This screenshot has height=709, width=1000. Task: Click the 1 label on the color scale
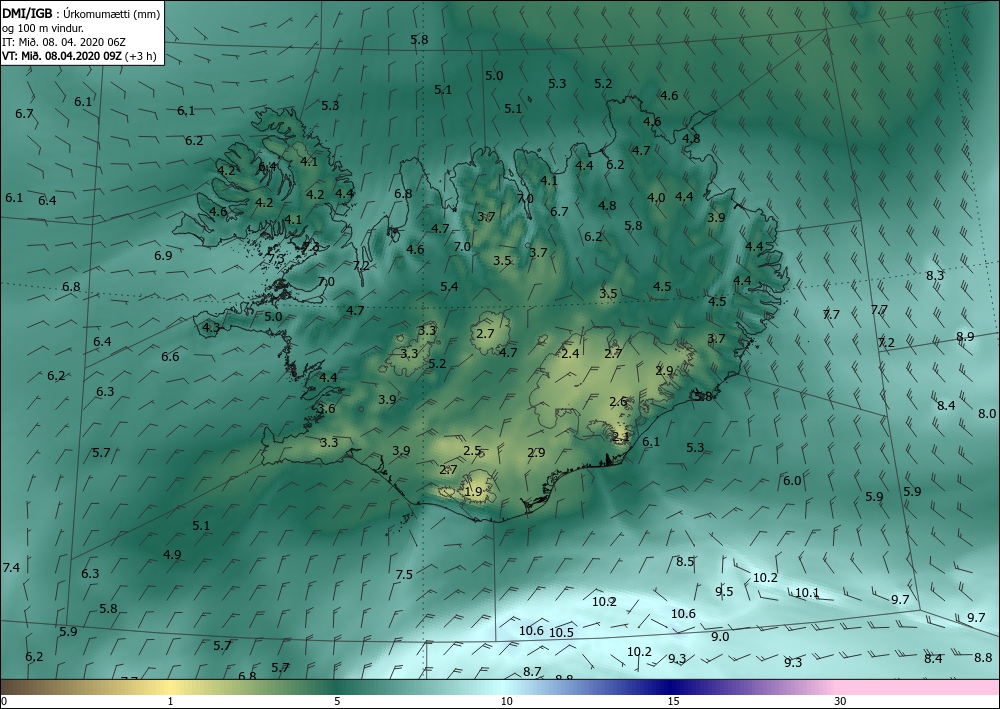(170, 701)
